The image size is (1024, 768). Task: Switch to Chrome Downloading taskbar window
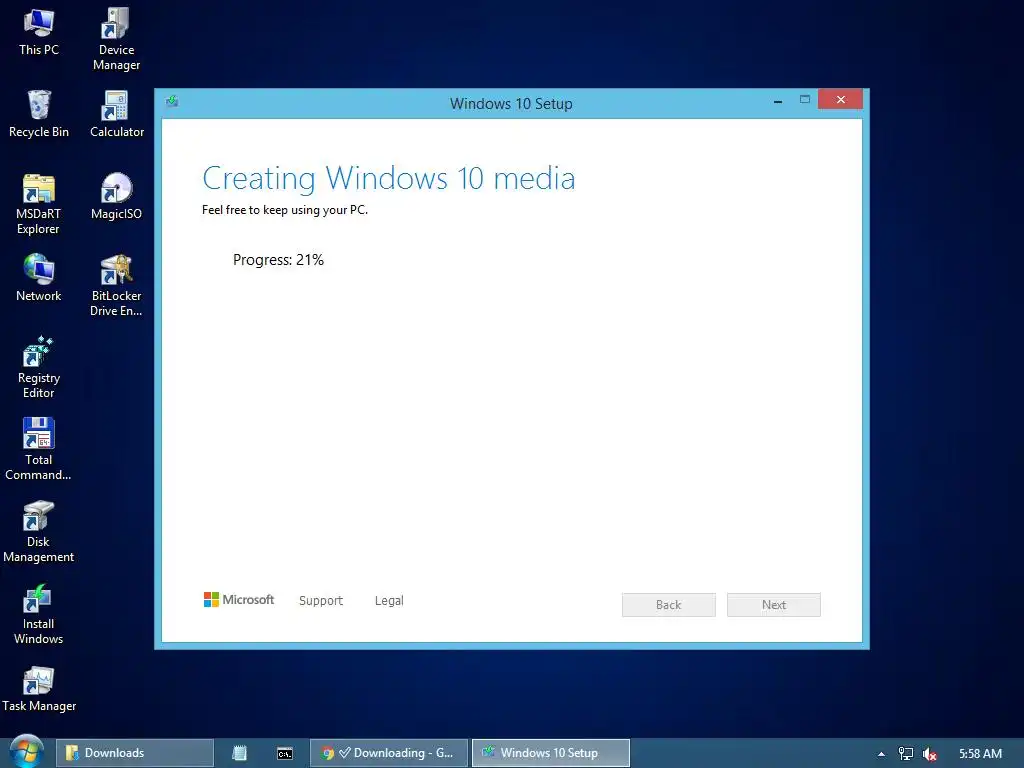[x=389, y=753]
